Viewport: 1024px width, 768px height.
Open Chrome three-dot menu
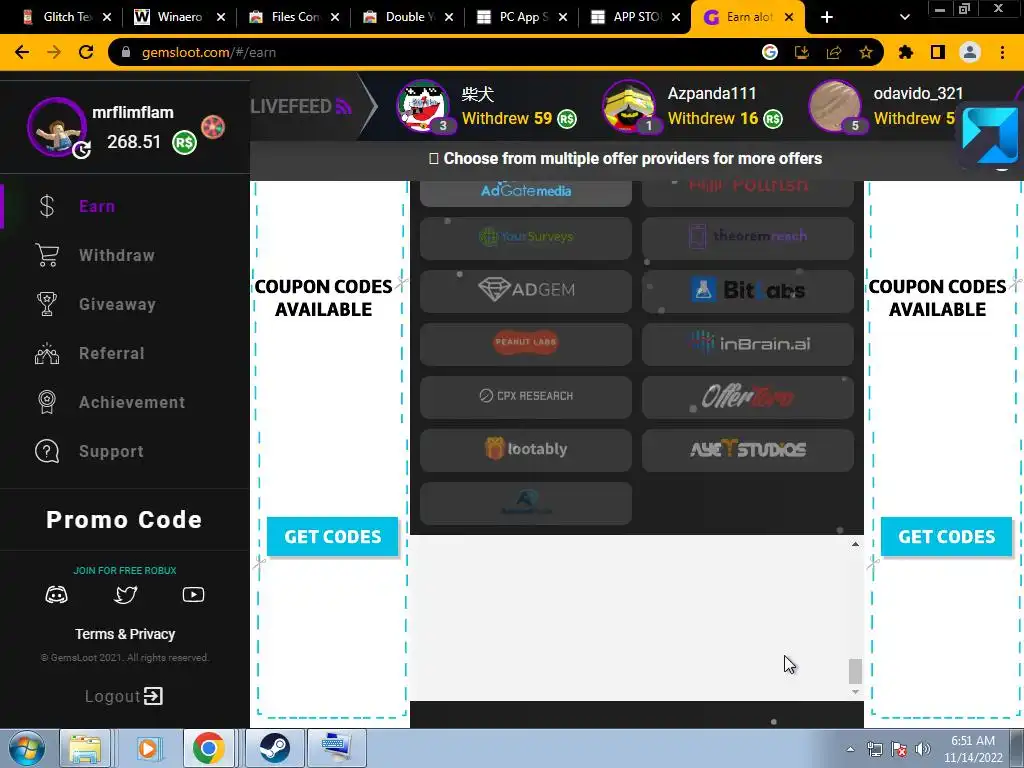[1002, 52]
